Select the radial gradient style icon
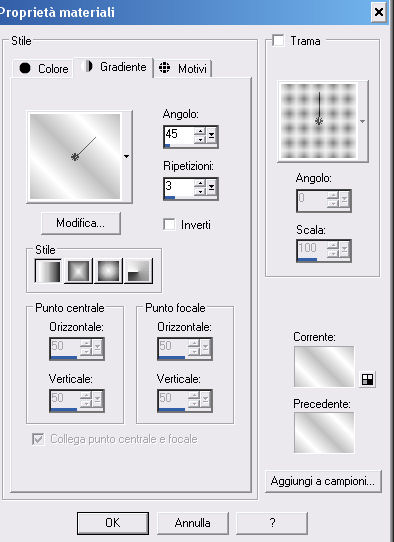Image resolution: width=394 pixels, height=542 pixels. click(x=138, y=271)
